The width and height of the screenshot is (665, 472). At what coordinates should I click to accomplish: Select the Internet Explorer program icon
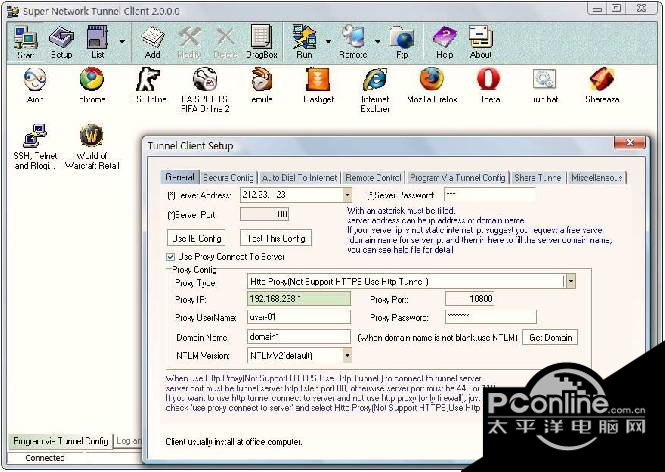point(375,89)
